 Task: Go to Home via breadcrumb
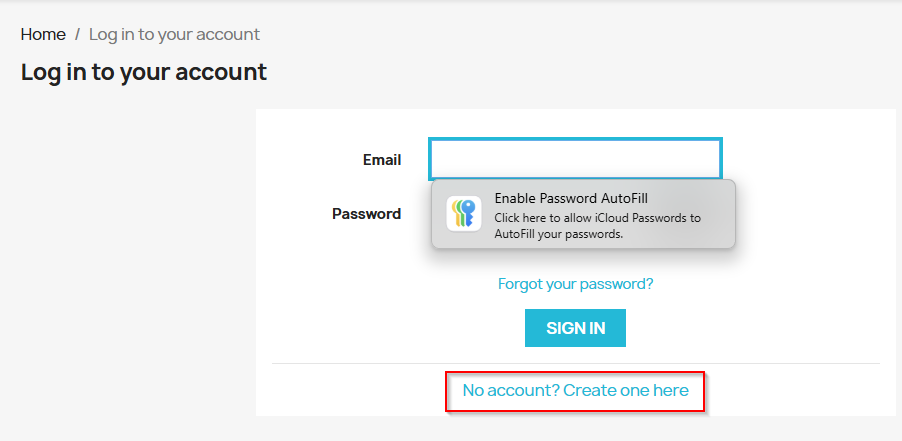[x=43, y=34]
